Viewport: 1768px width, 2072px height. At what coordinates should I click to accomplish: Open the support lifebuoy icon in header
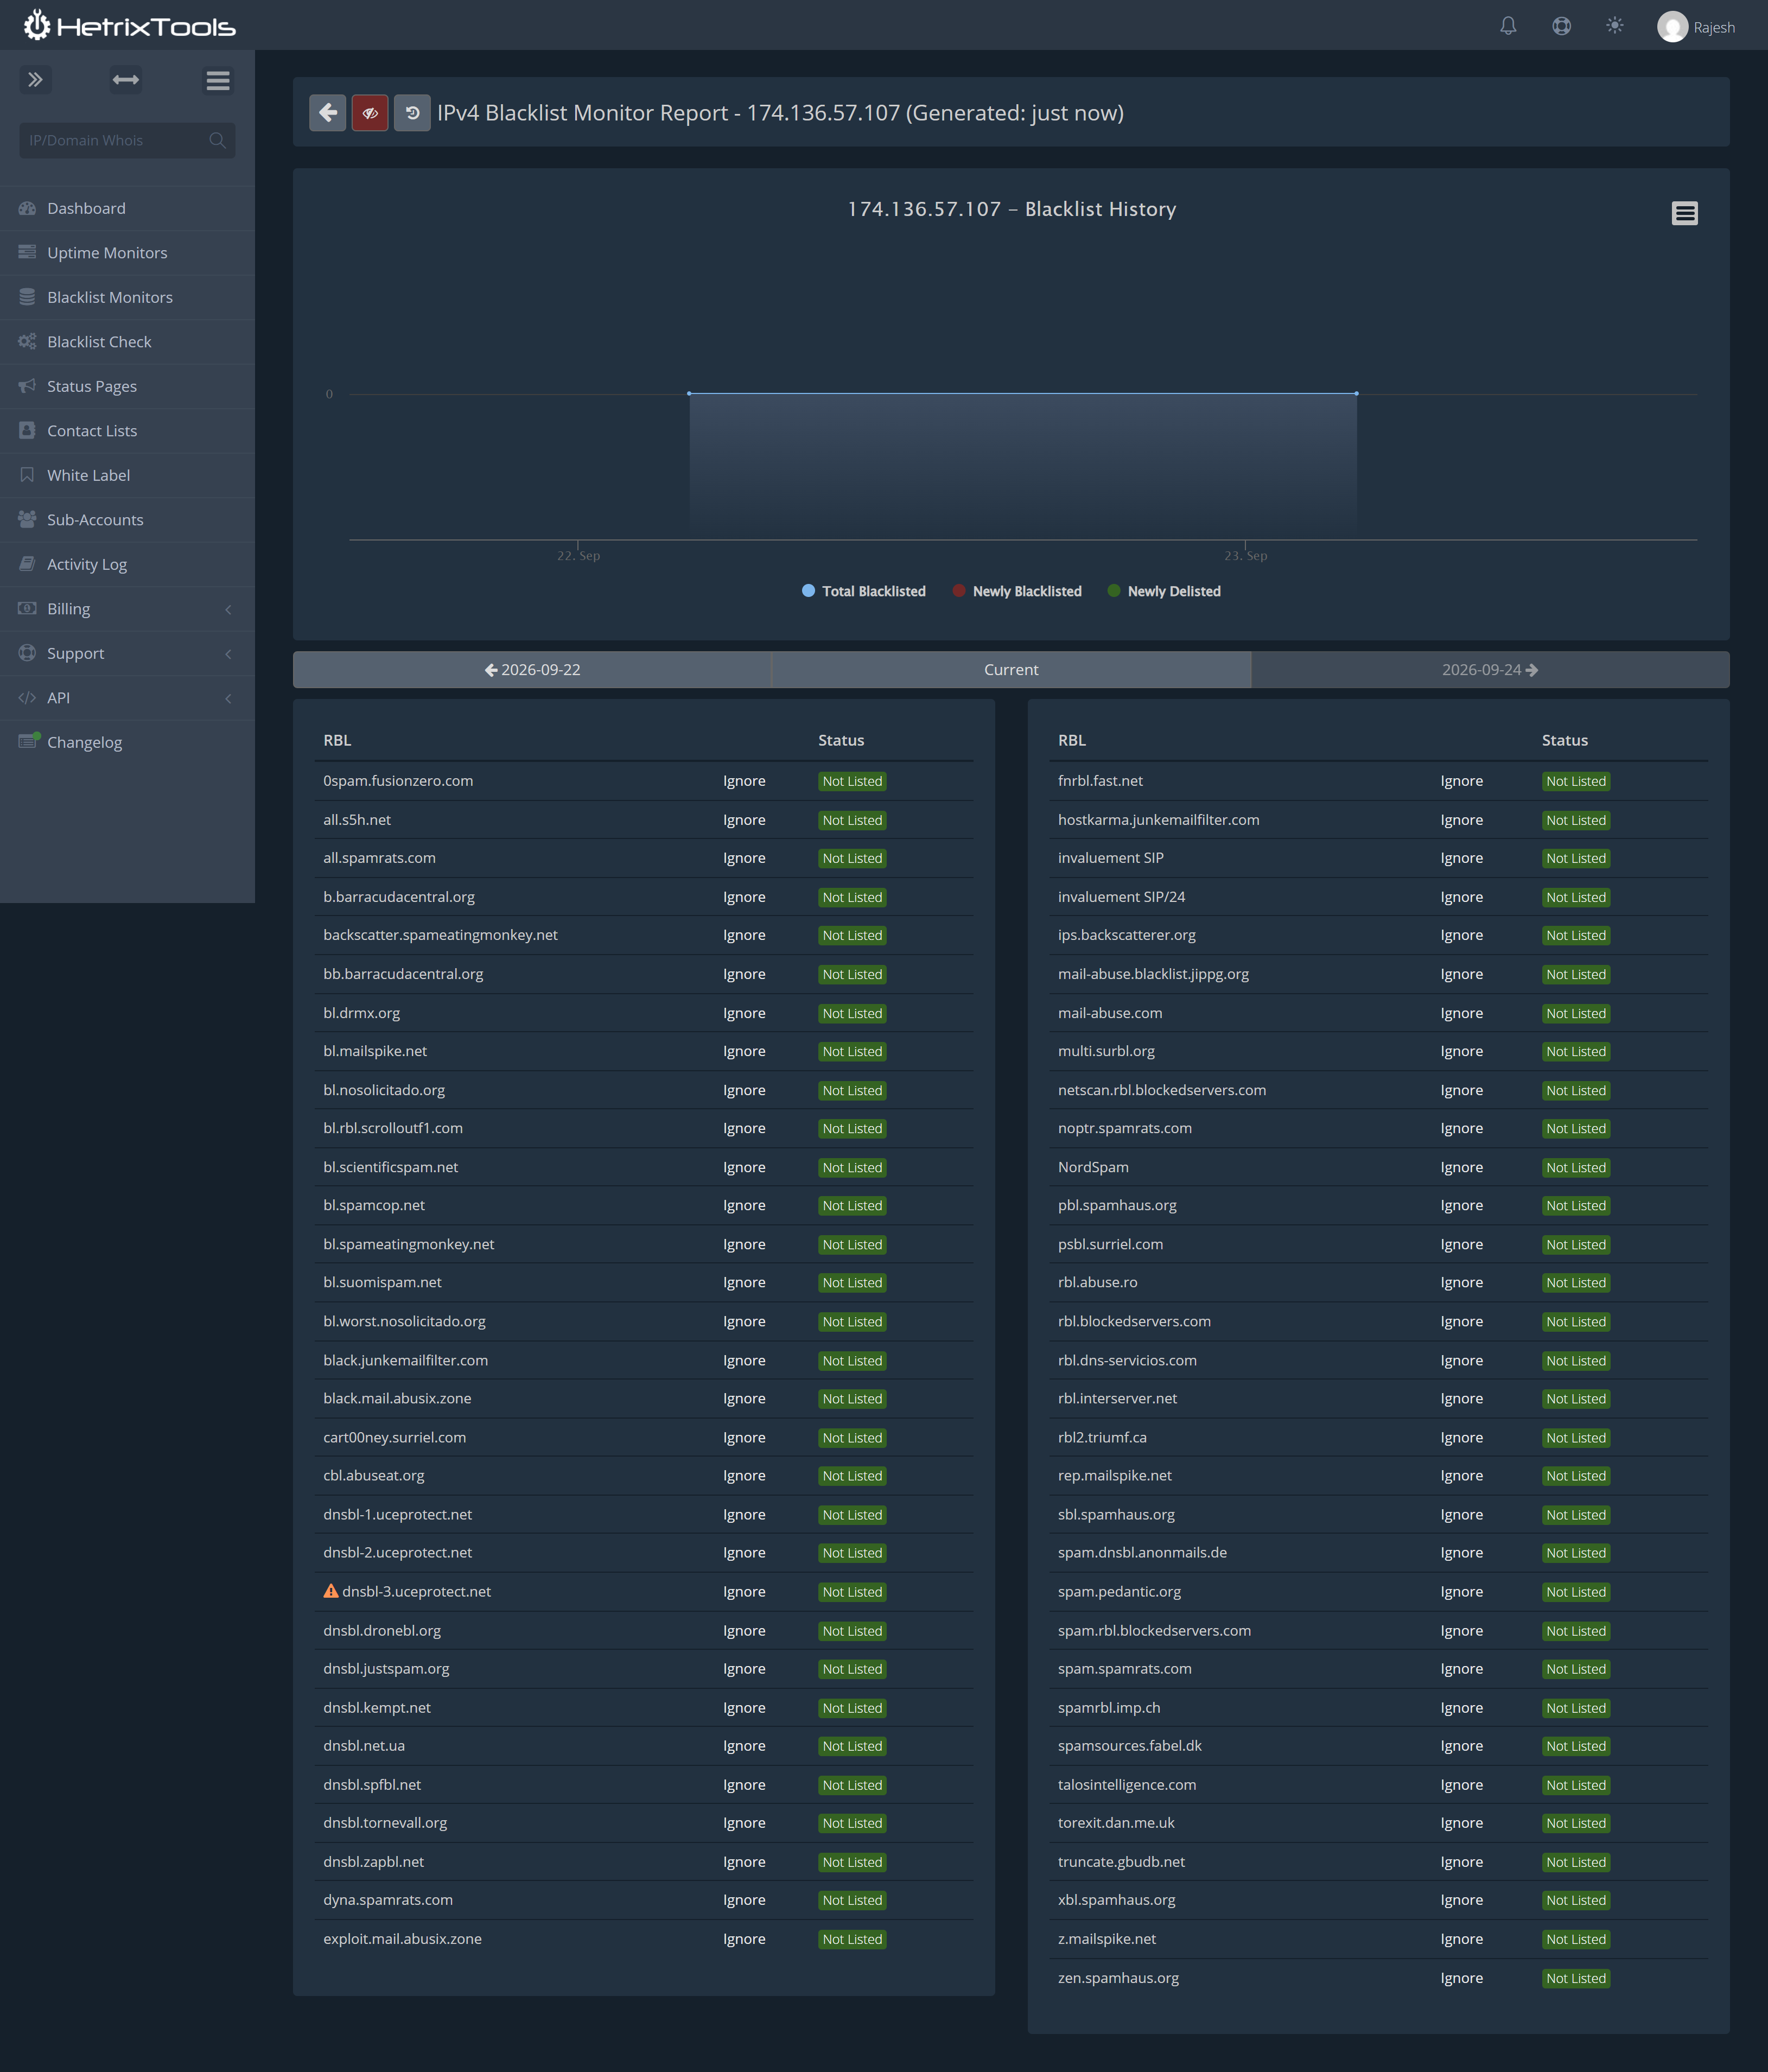click(x=1561, y=26)
